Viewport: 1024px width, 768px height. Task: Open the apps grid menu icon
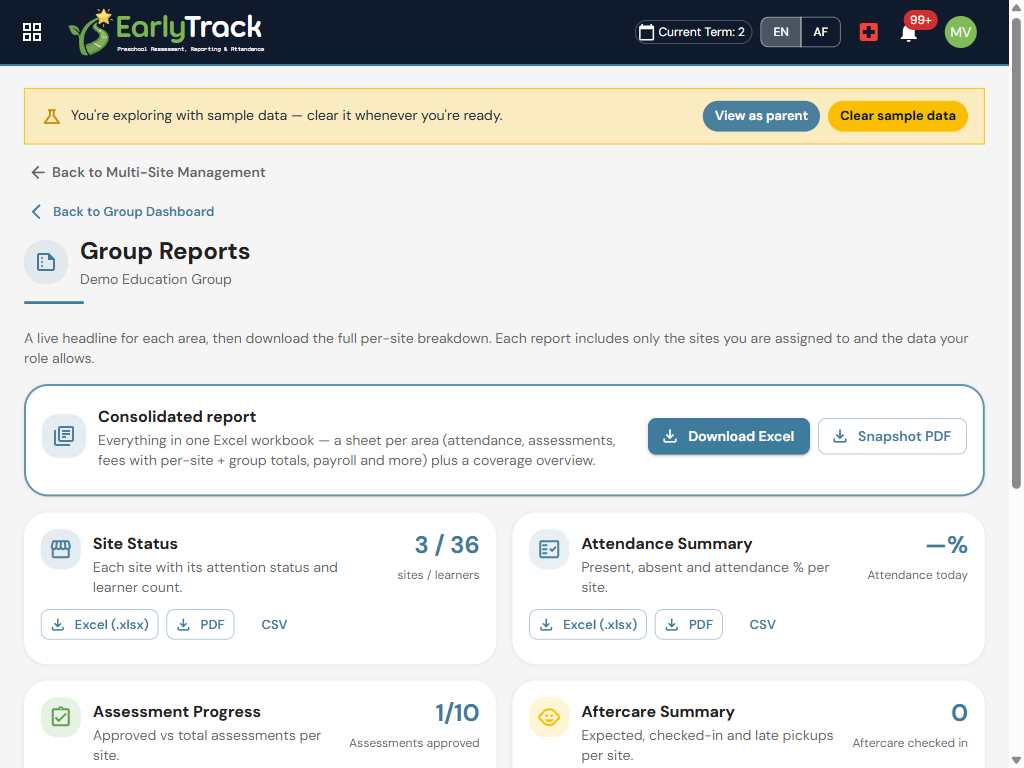click(32, 32)
